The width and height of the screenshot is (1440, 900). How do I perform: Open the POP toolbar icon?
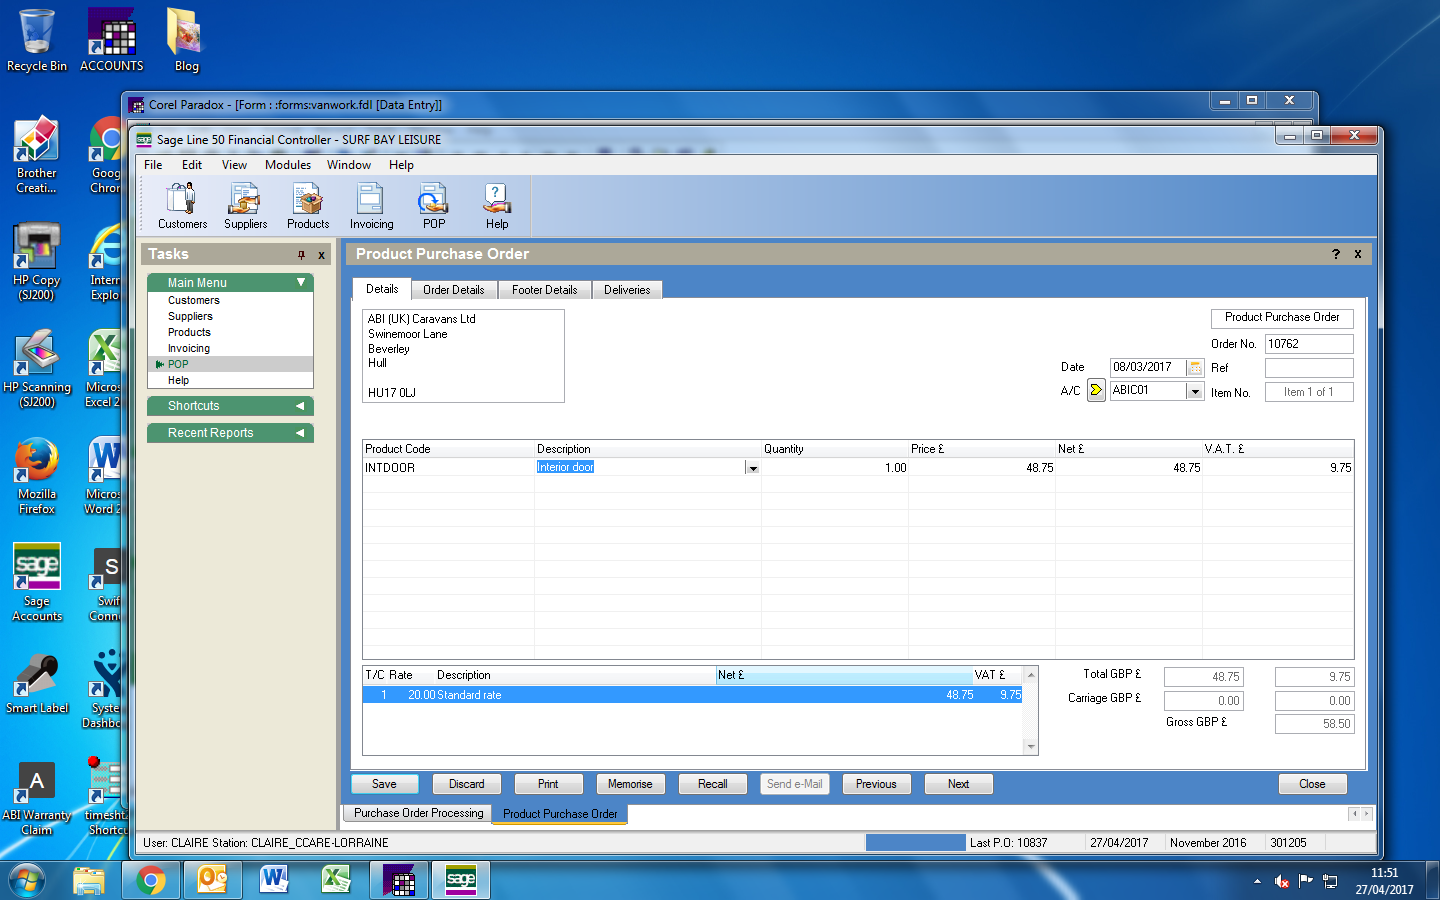(x=434, y=205)
